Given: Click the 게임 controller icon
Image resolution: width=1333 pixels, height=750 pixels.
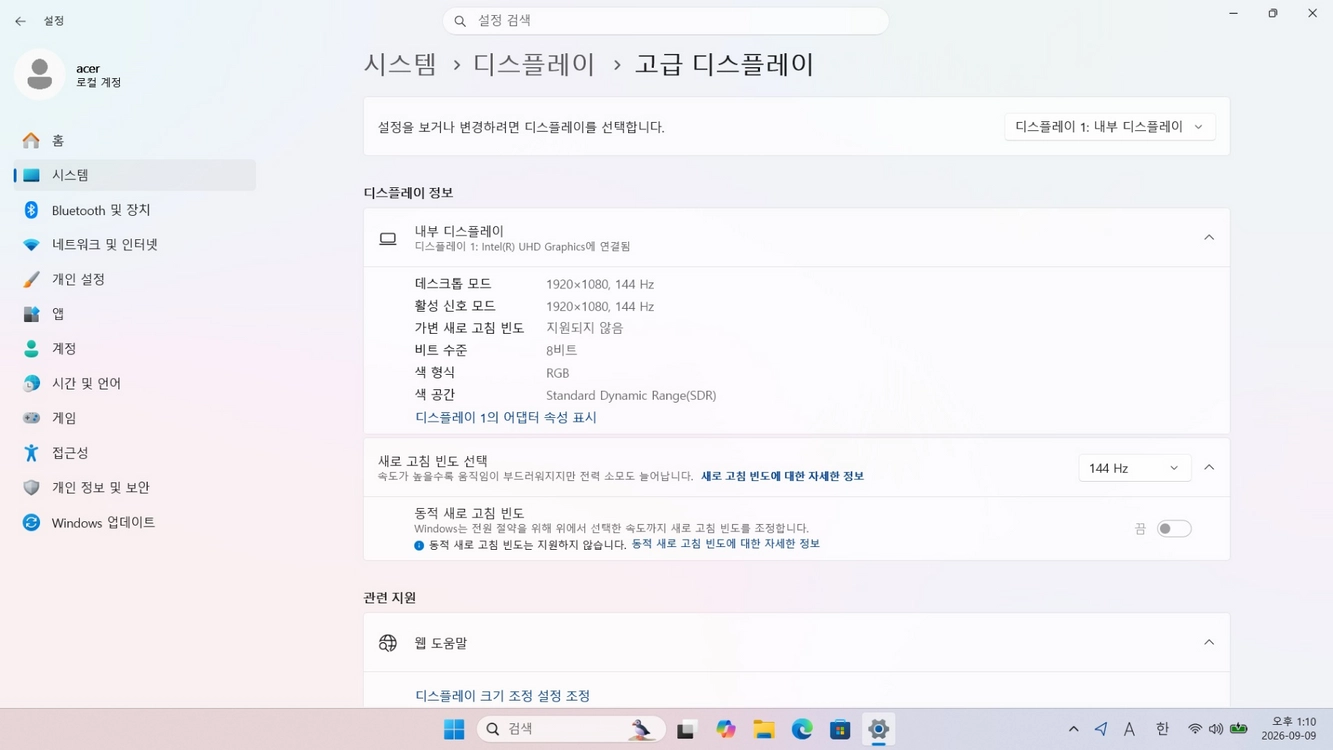Looking at the screenshot, I should pyautogui.click(x=31, y=418).
